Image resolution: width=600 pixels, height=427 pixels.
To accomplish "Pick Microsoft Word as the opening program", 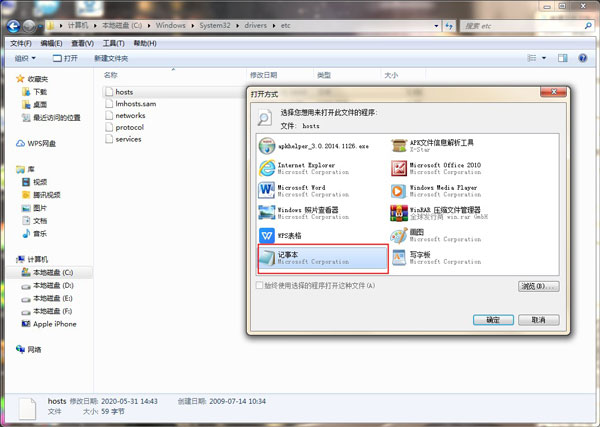I will pos(323,191).
